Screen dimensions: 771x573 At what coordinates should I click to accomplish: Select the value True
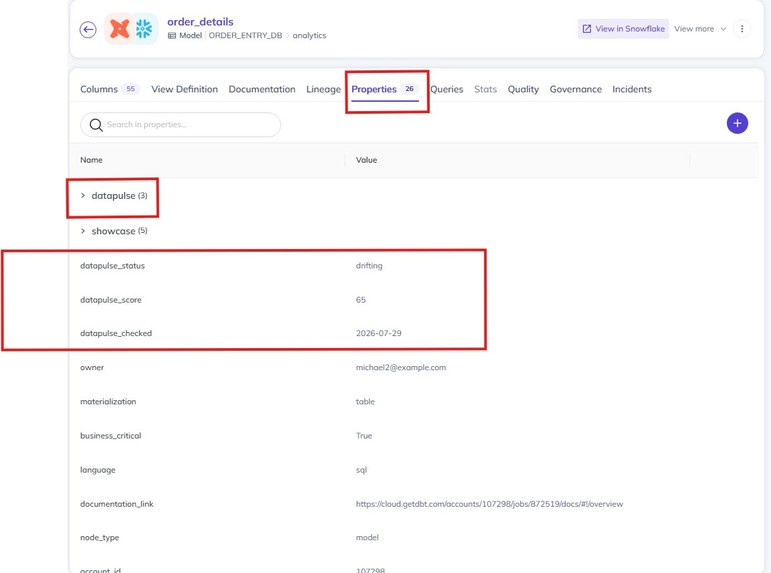[x=364, y=436]
